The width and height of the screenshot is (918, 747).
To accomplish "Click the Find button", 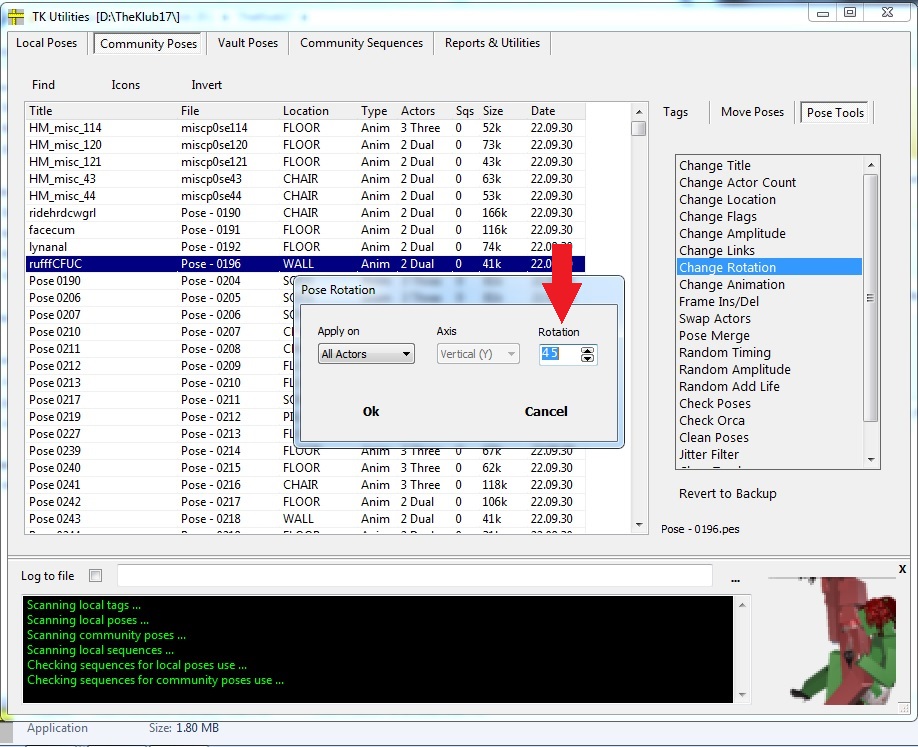I will pos(43,85).
